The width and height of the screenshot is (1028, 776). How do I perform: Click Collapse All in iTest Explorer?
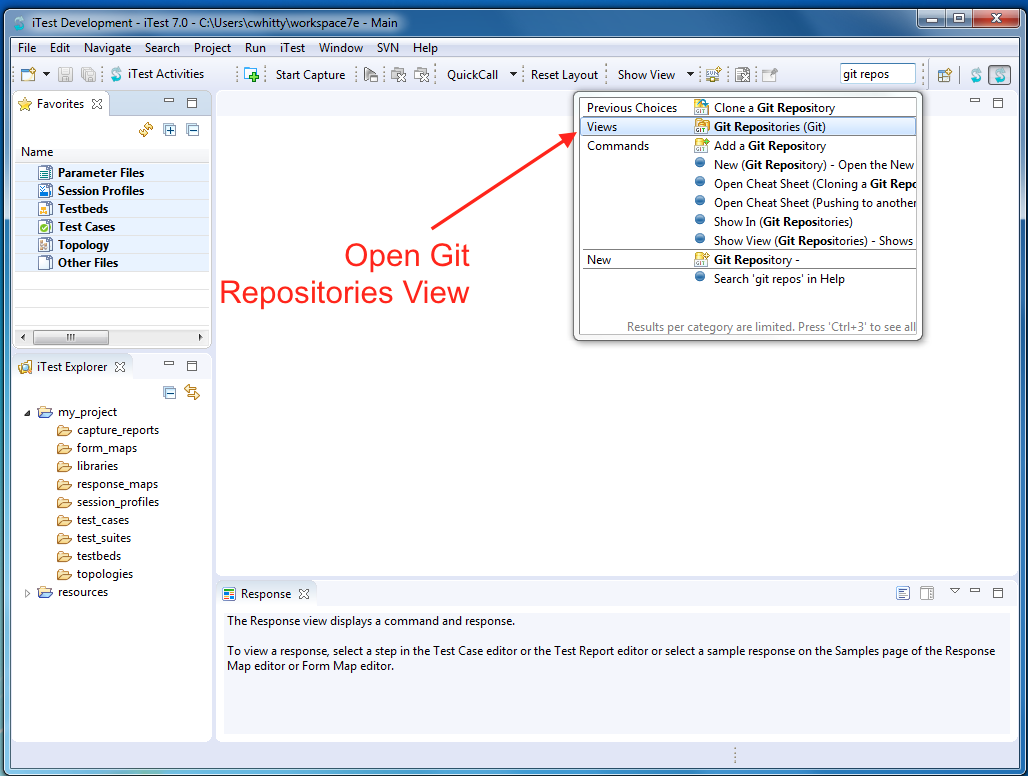tap(169, 393)
